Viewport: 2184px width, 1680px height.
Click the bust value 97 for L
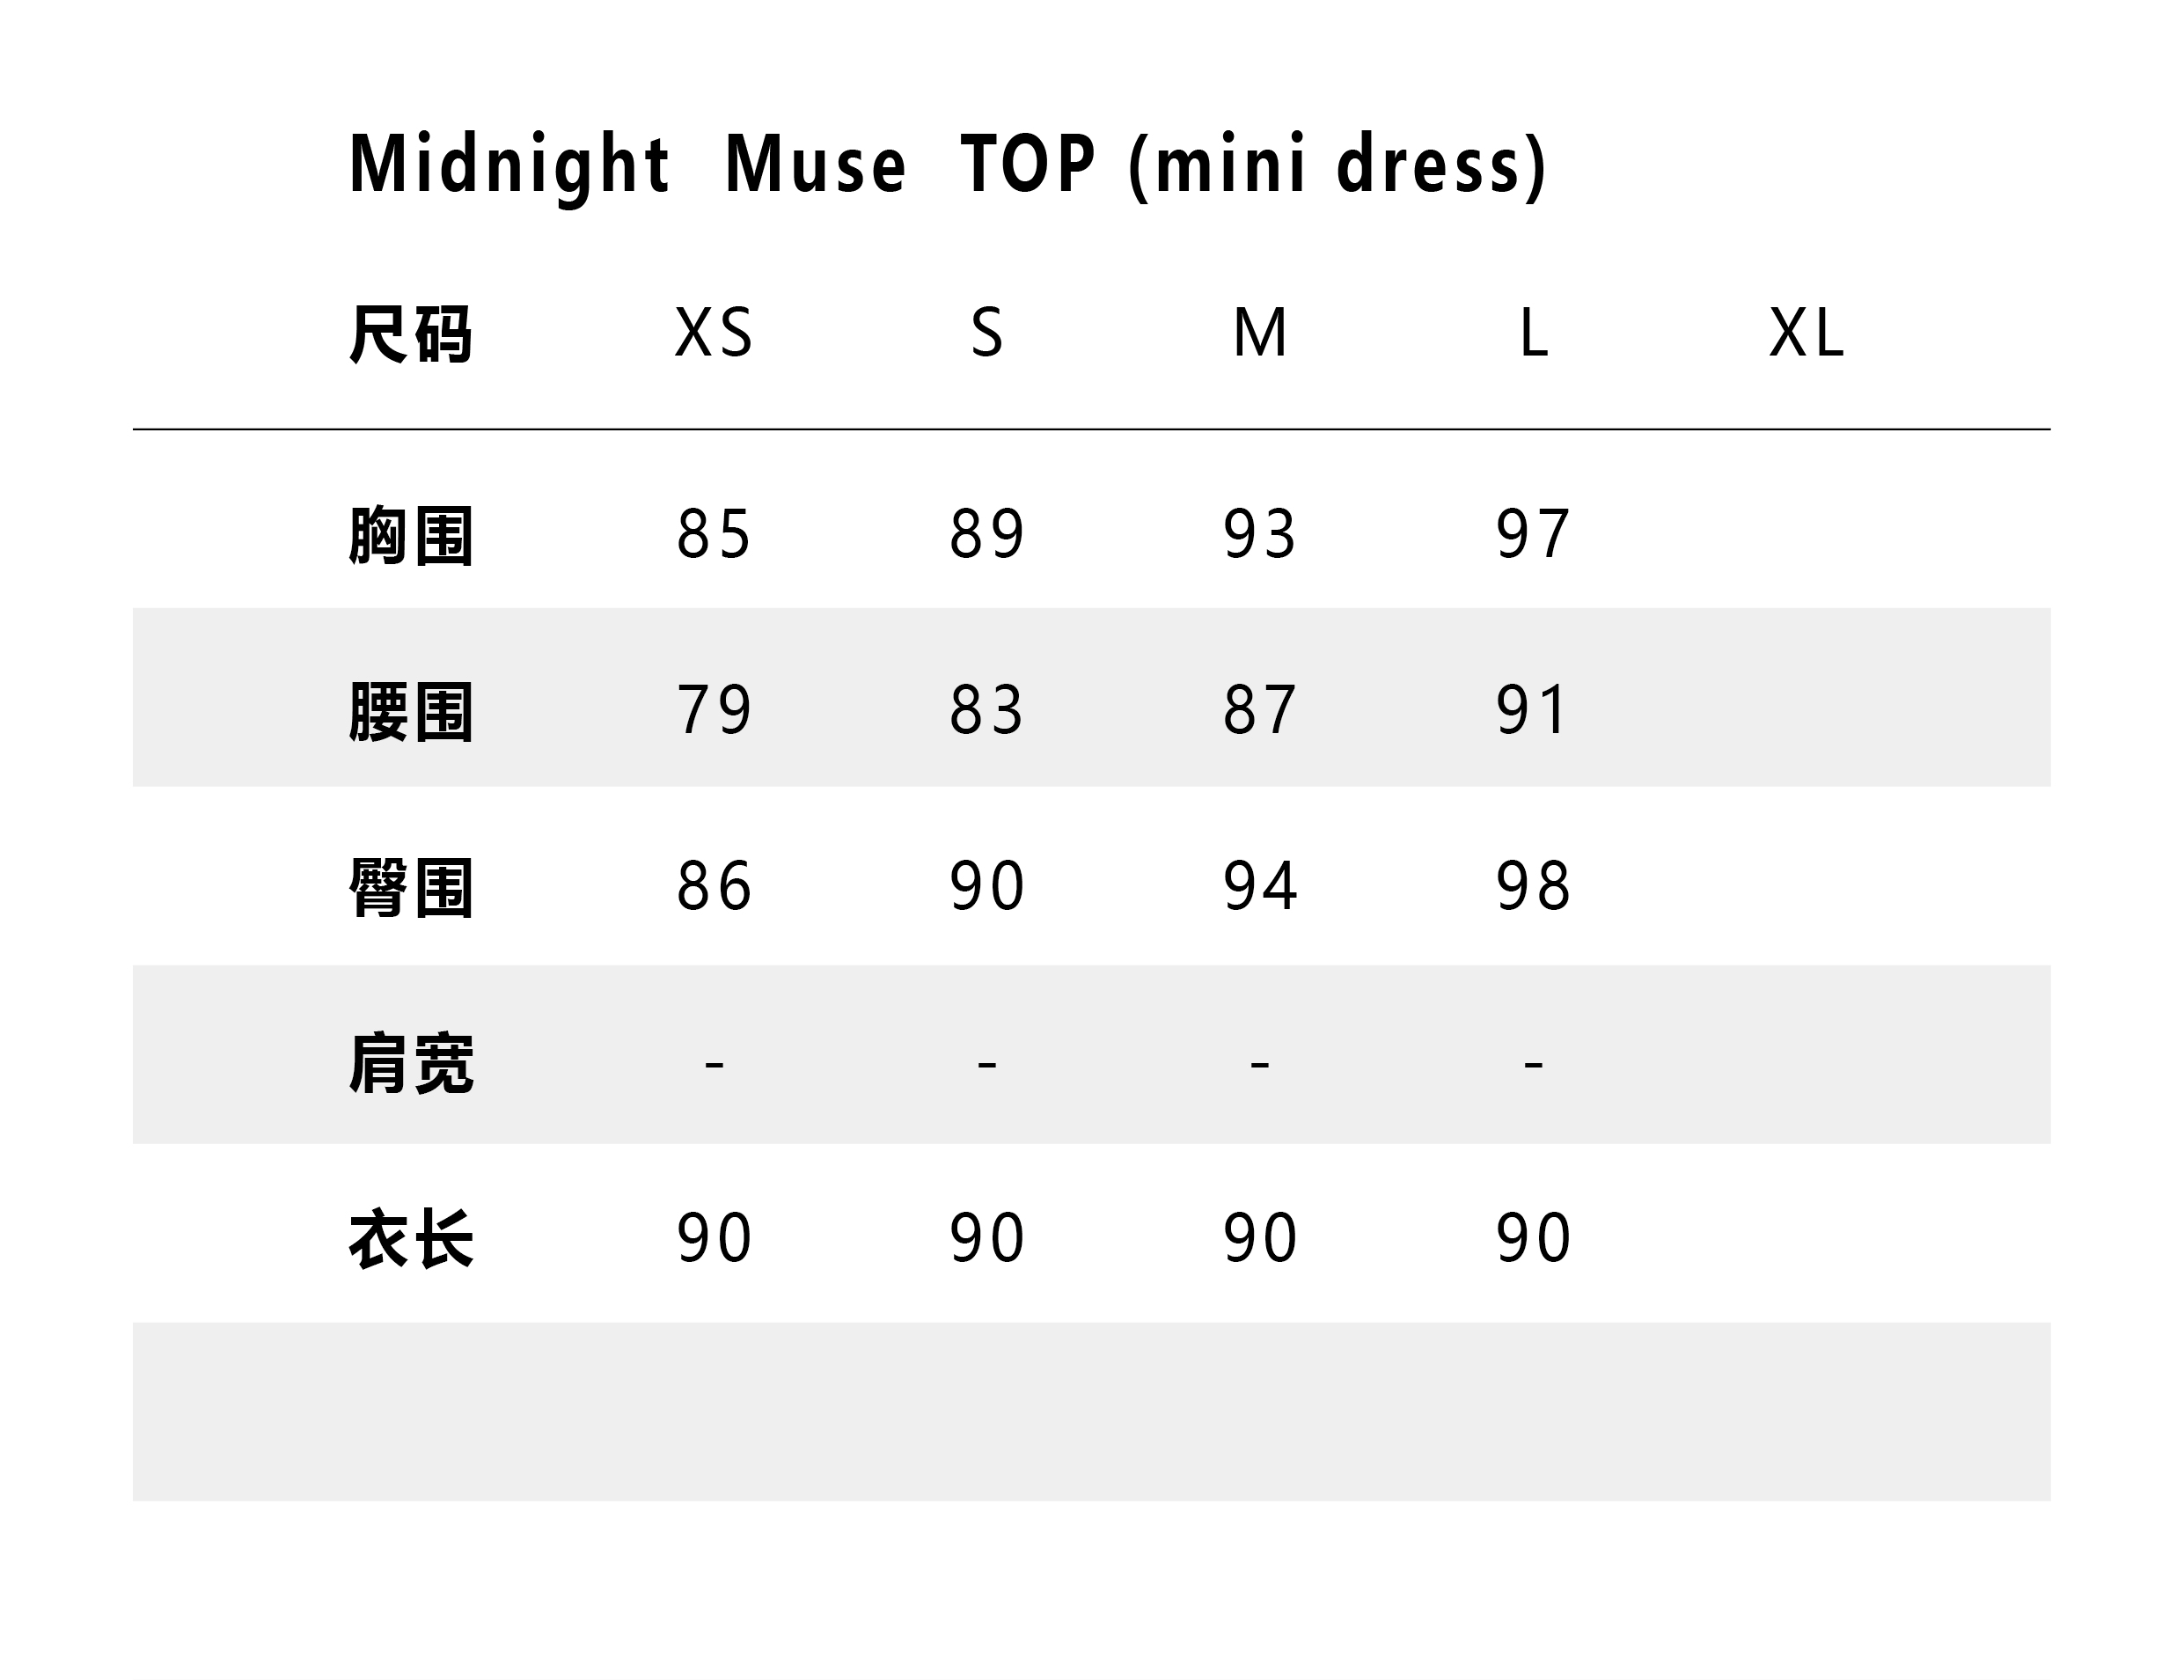pos(1533,534)
